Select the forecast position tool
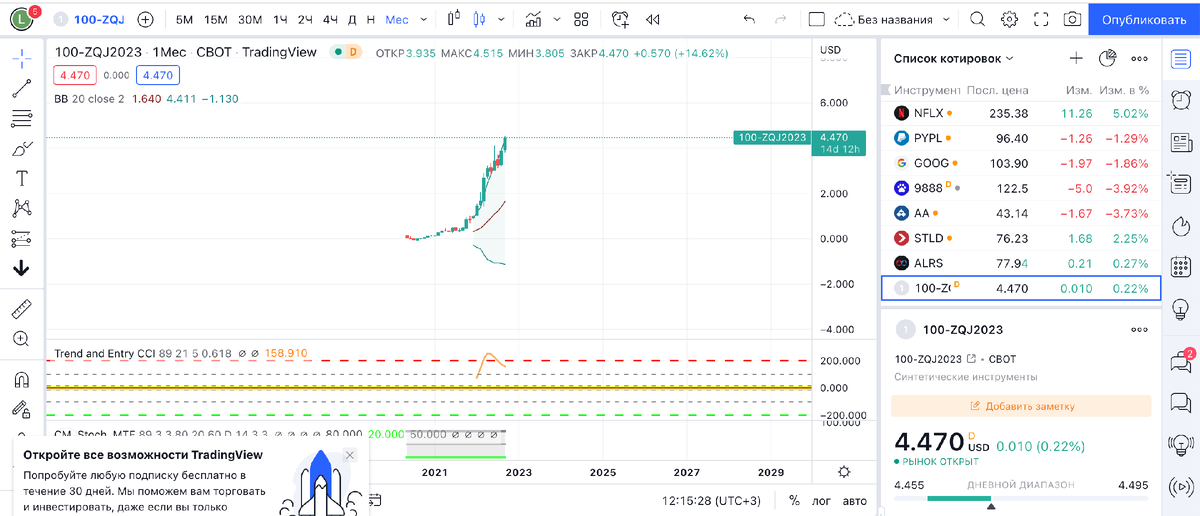The height and width of the screenshot is (516, 1200). (21, 239)
